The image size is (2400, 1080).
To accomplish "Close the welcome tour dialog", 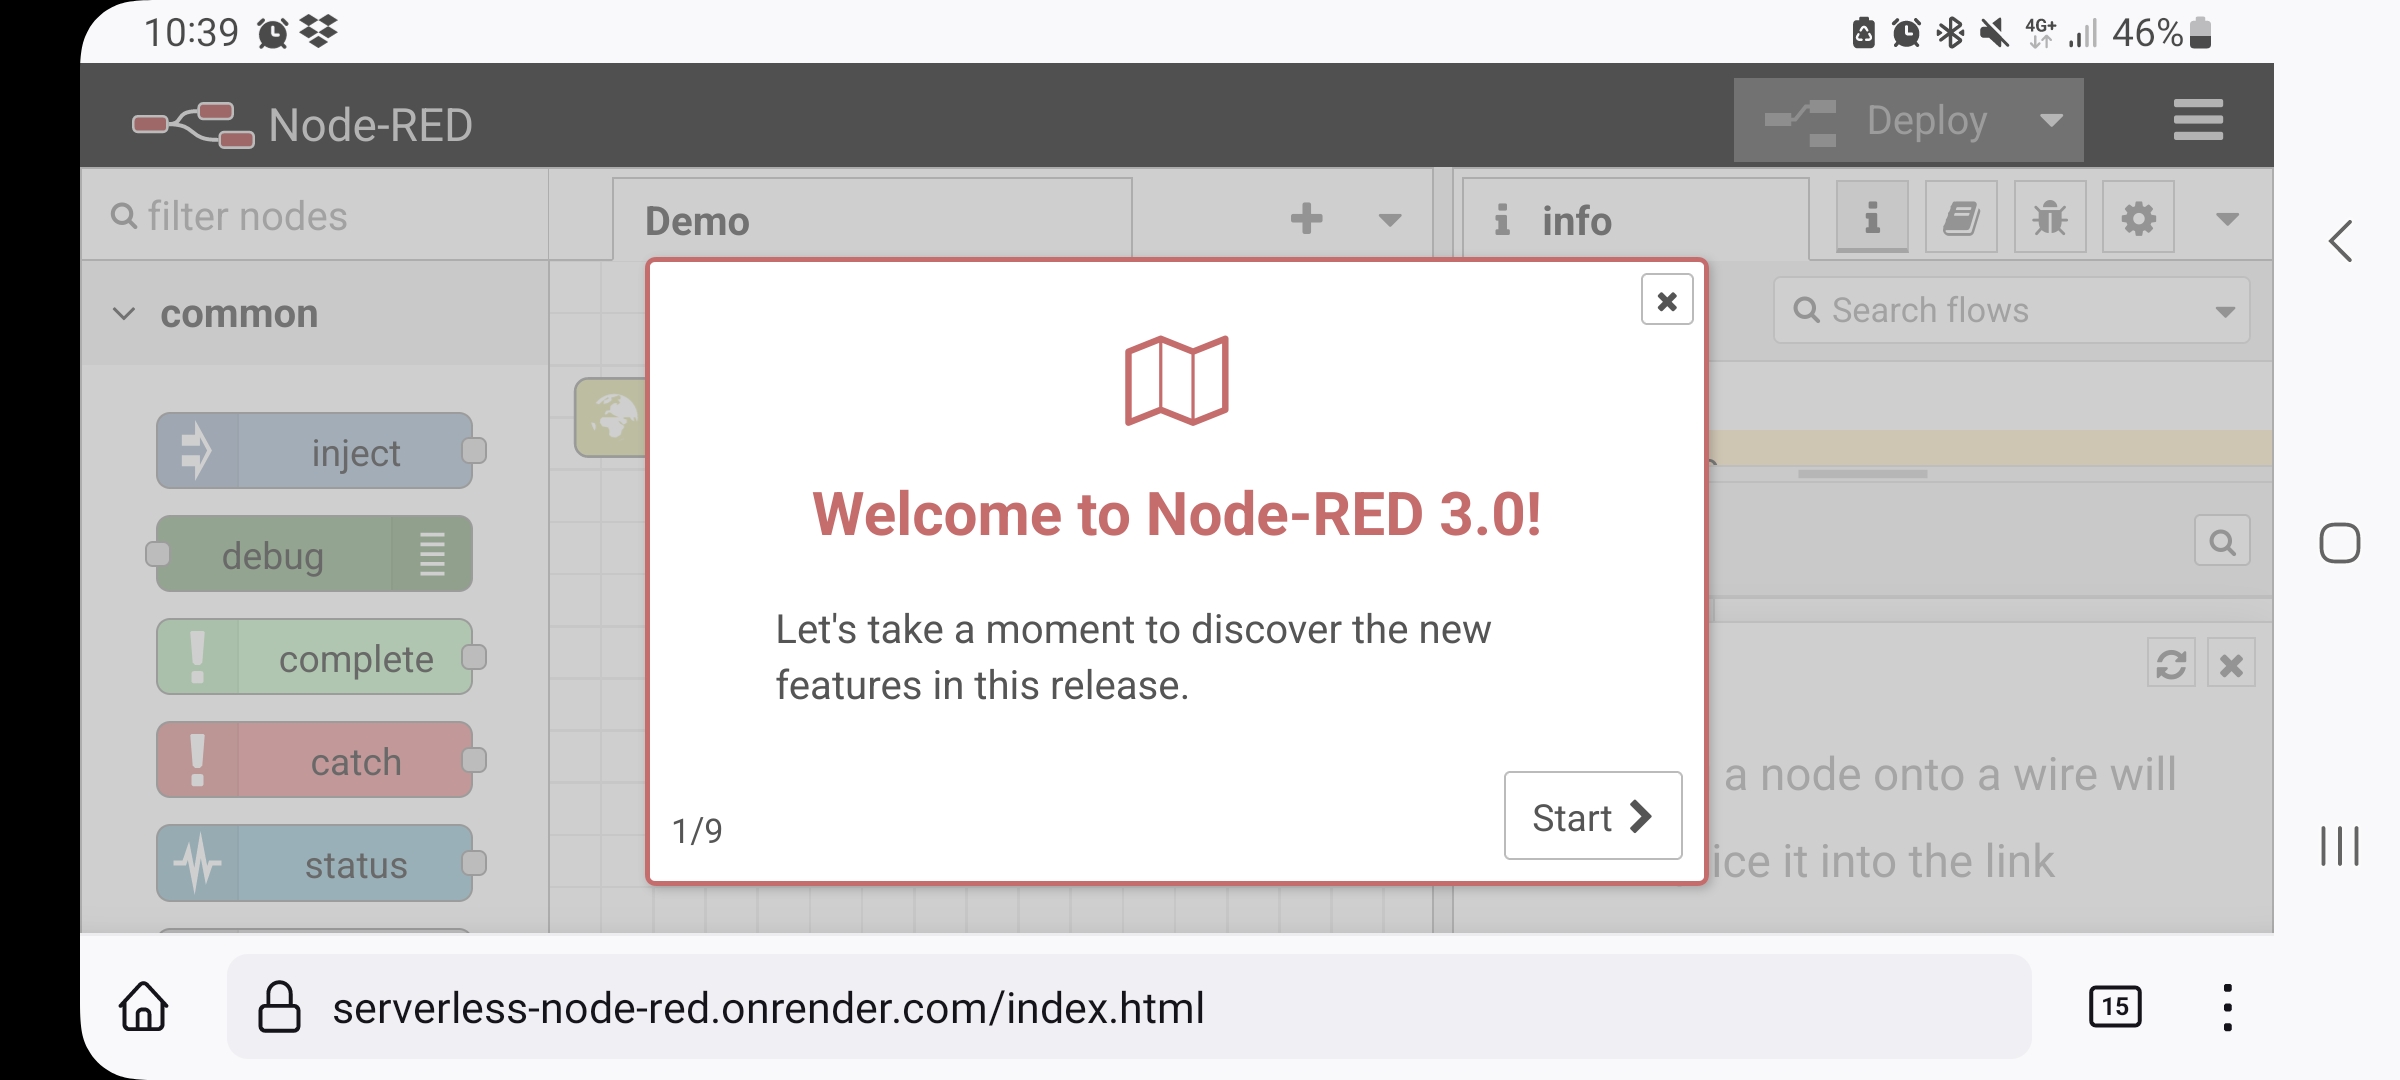I will [x=1666, y=300].
